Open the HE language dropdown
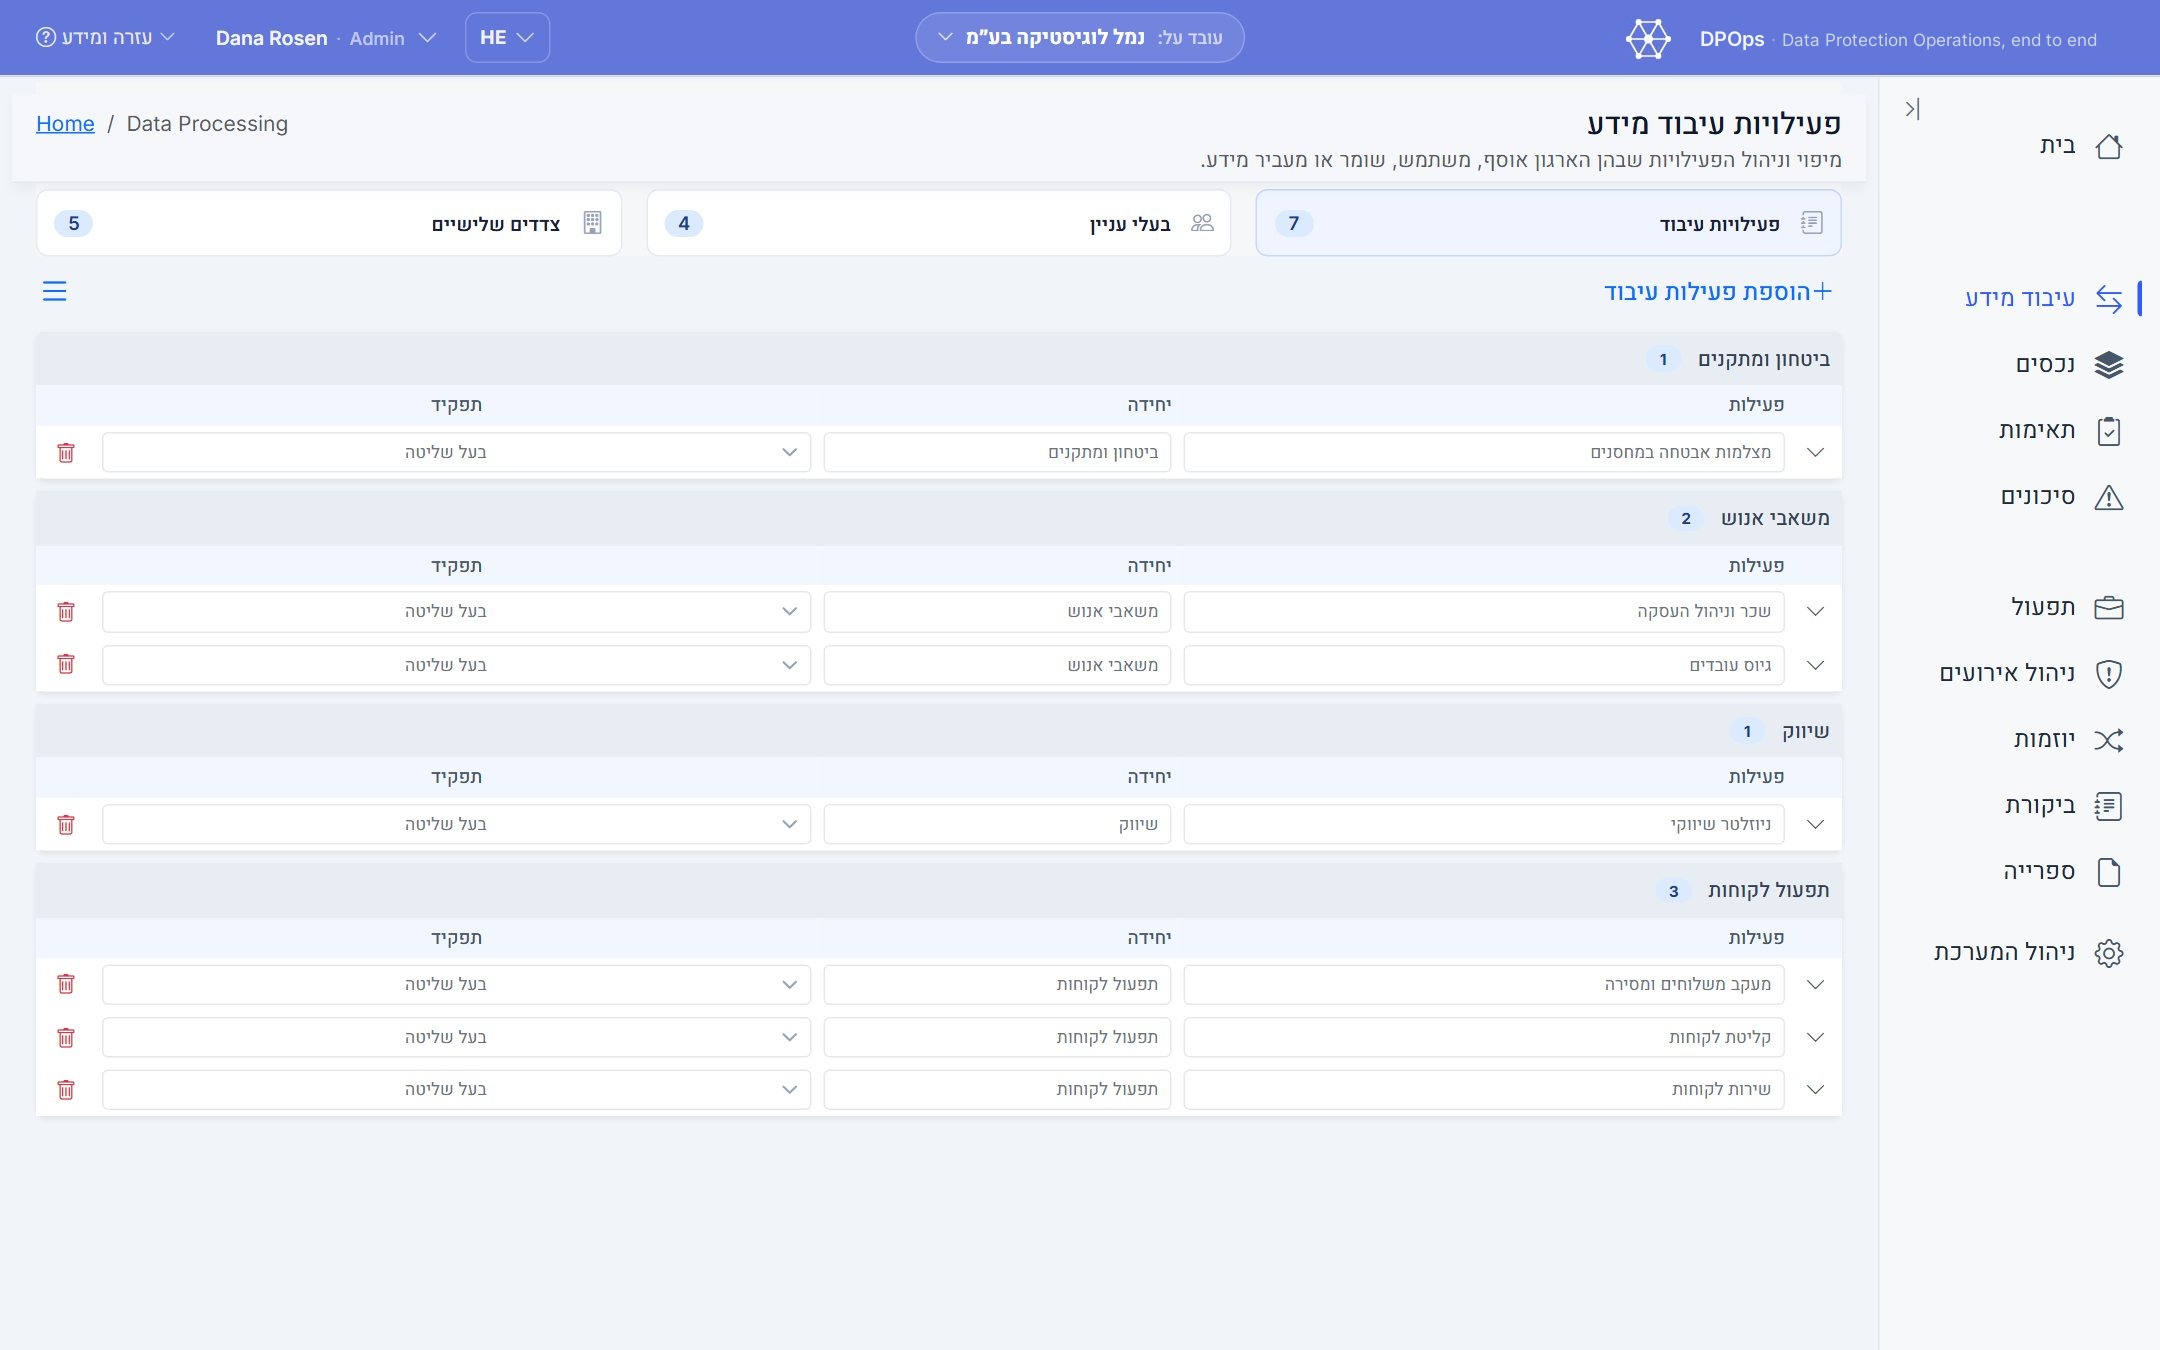This screenshot has width=2160, height=1350. click(x=507, y=38)
